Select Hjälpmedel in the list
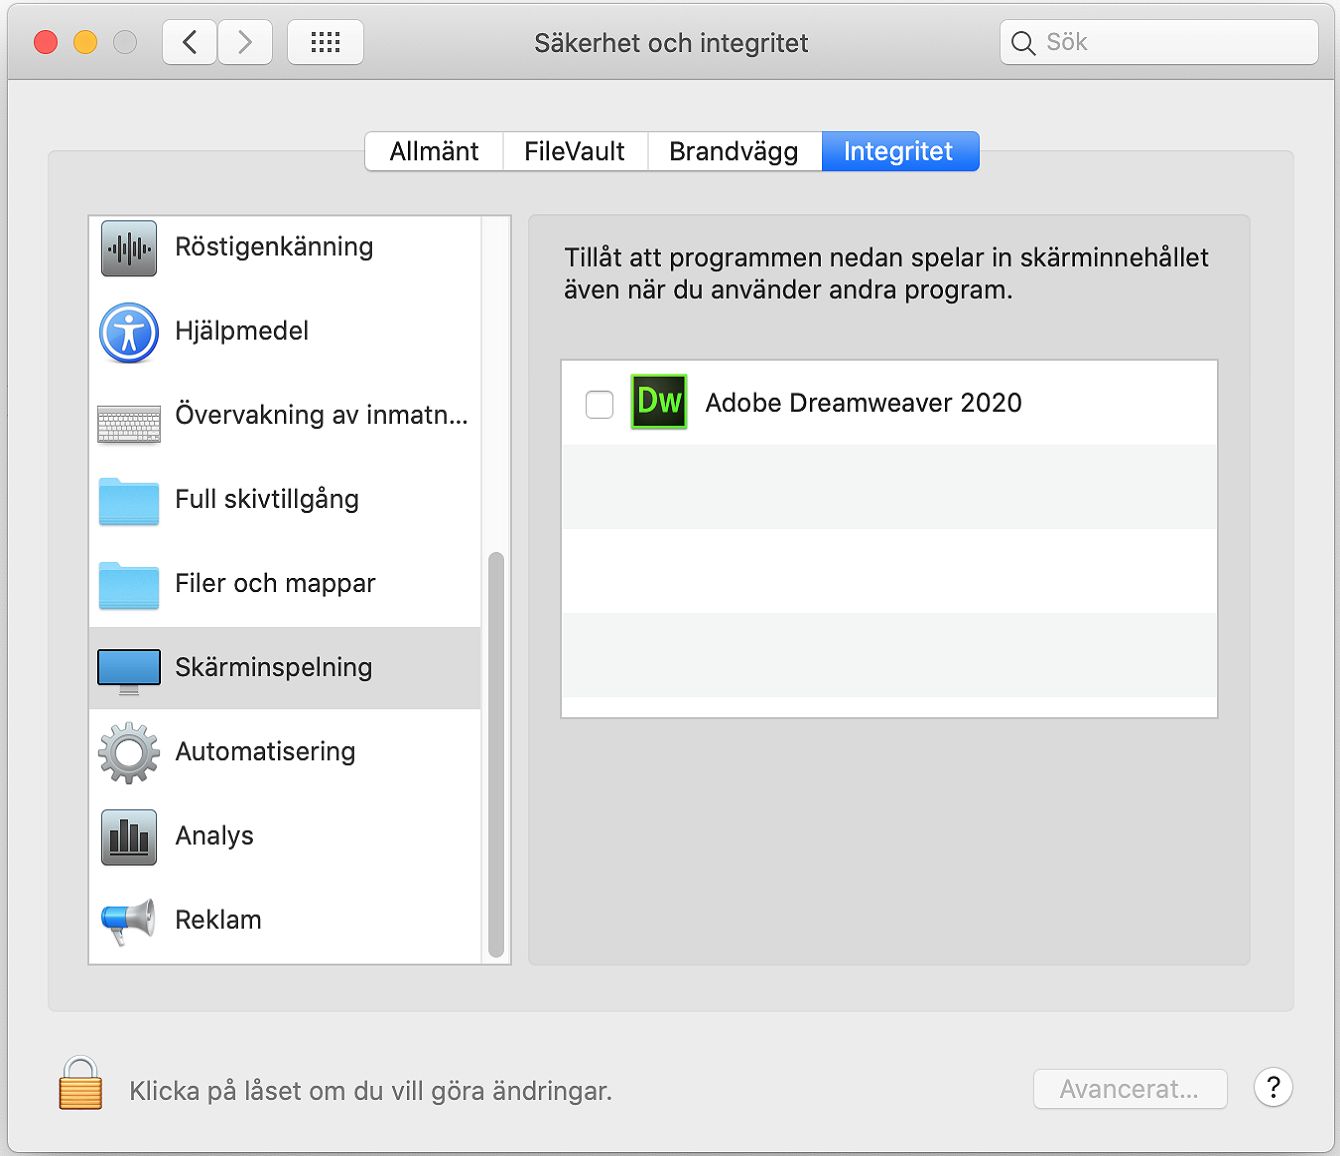This screenshot has width=1340, height=1156. coord(285,332)
